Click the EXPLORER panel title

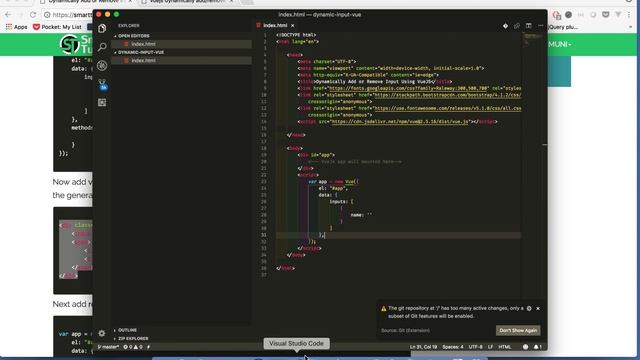(x=129, y=26)
